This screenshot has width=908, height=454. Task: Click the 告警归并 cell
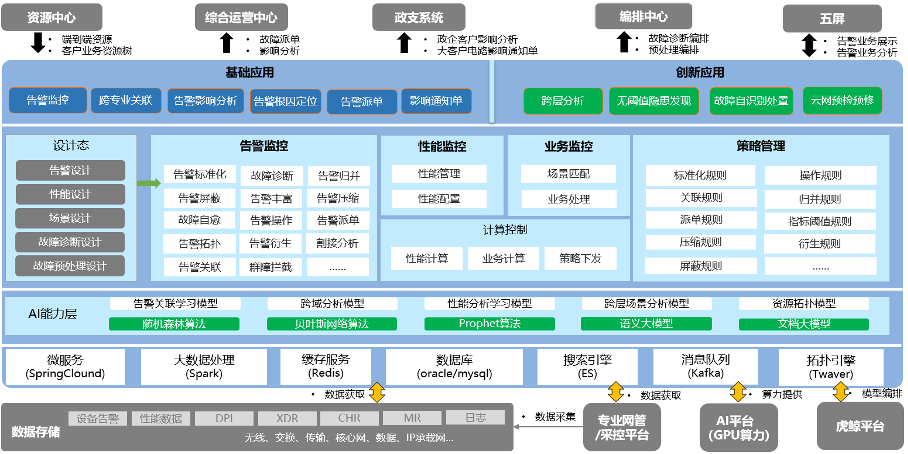point(338,175)
